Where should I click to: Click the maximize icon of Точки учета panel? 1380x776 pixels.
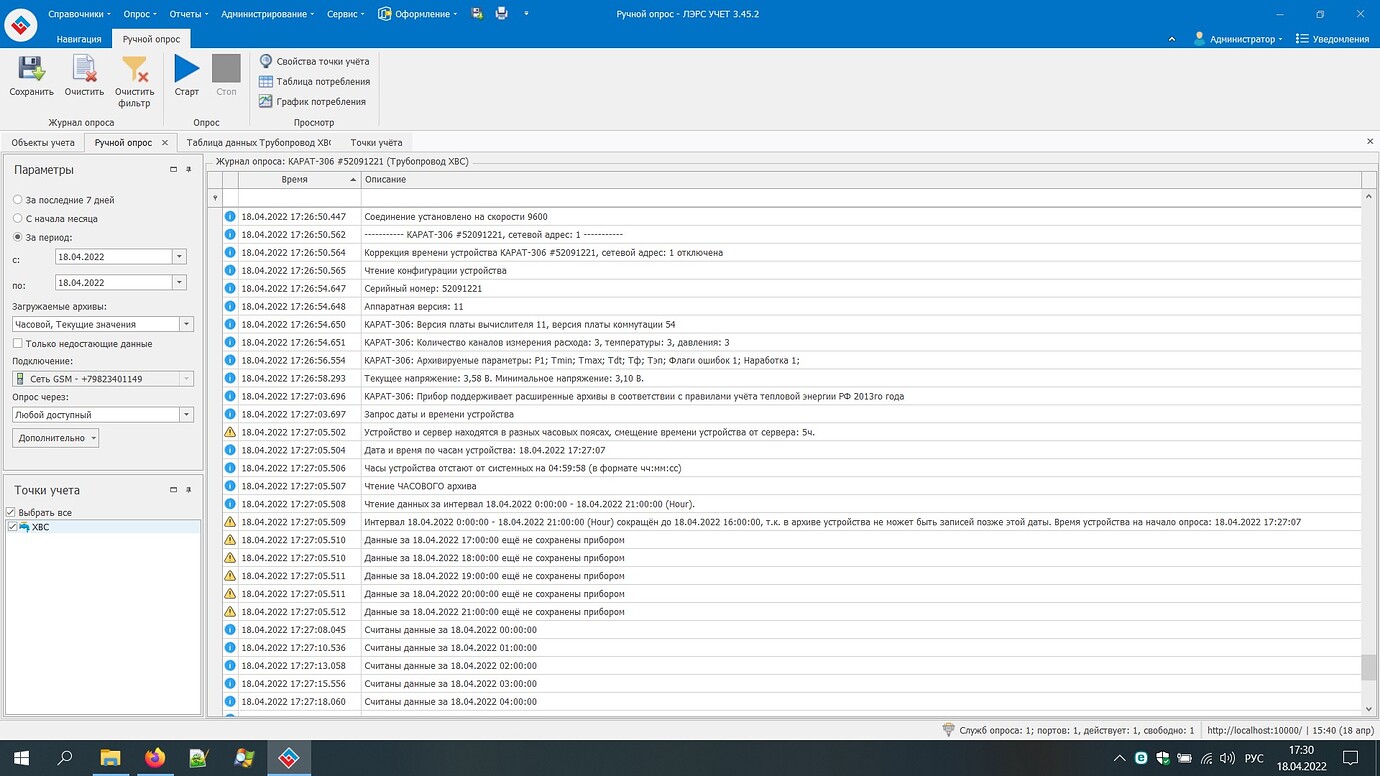pyautogui.click(x=173, y=490)
